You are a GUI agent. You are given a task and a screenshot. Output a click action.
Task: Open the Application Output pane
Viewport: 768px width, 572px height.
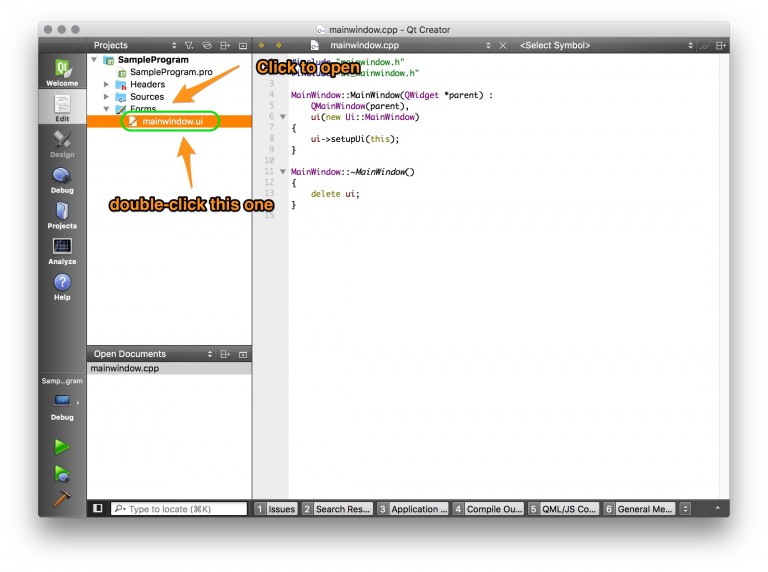tap(413, 509)
